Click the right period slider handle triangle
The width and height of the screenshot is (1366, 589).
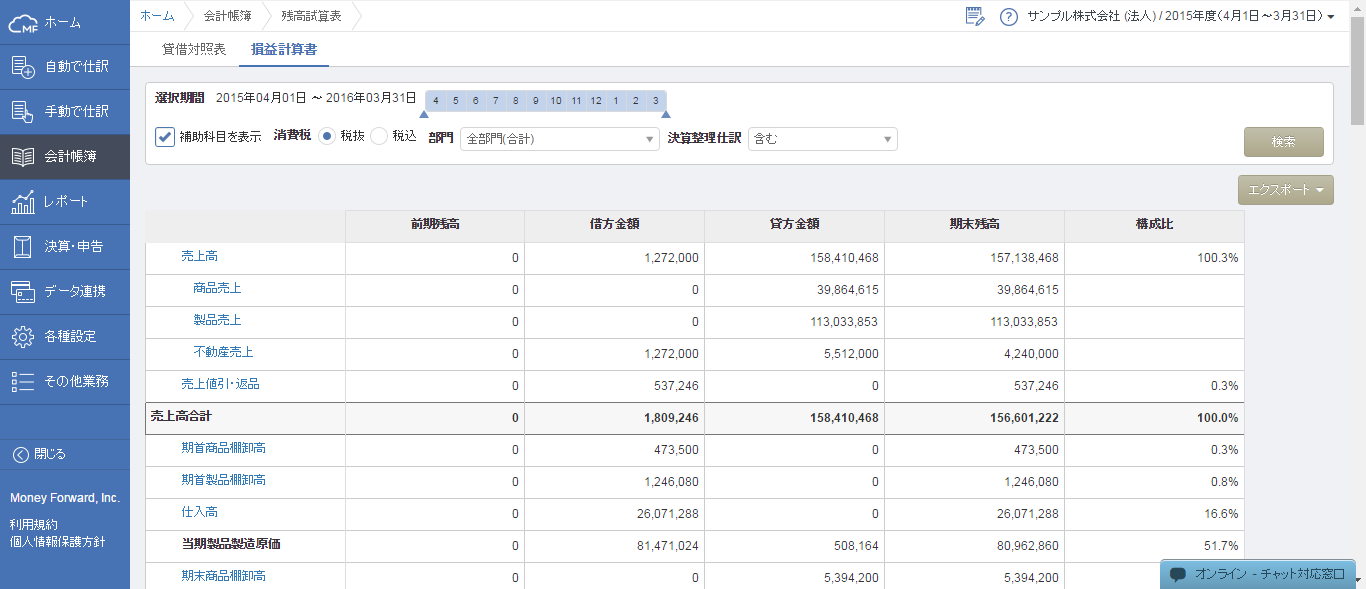coord(666,115)
